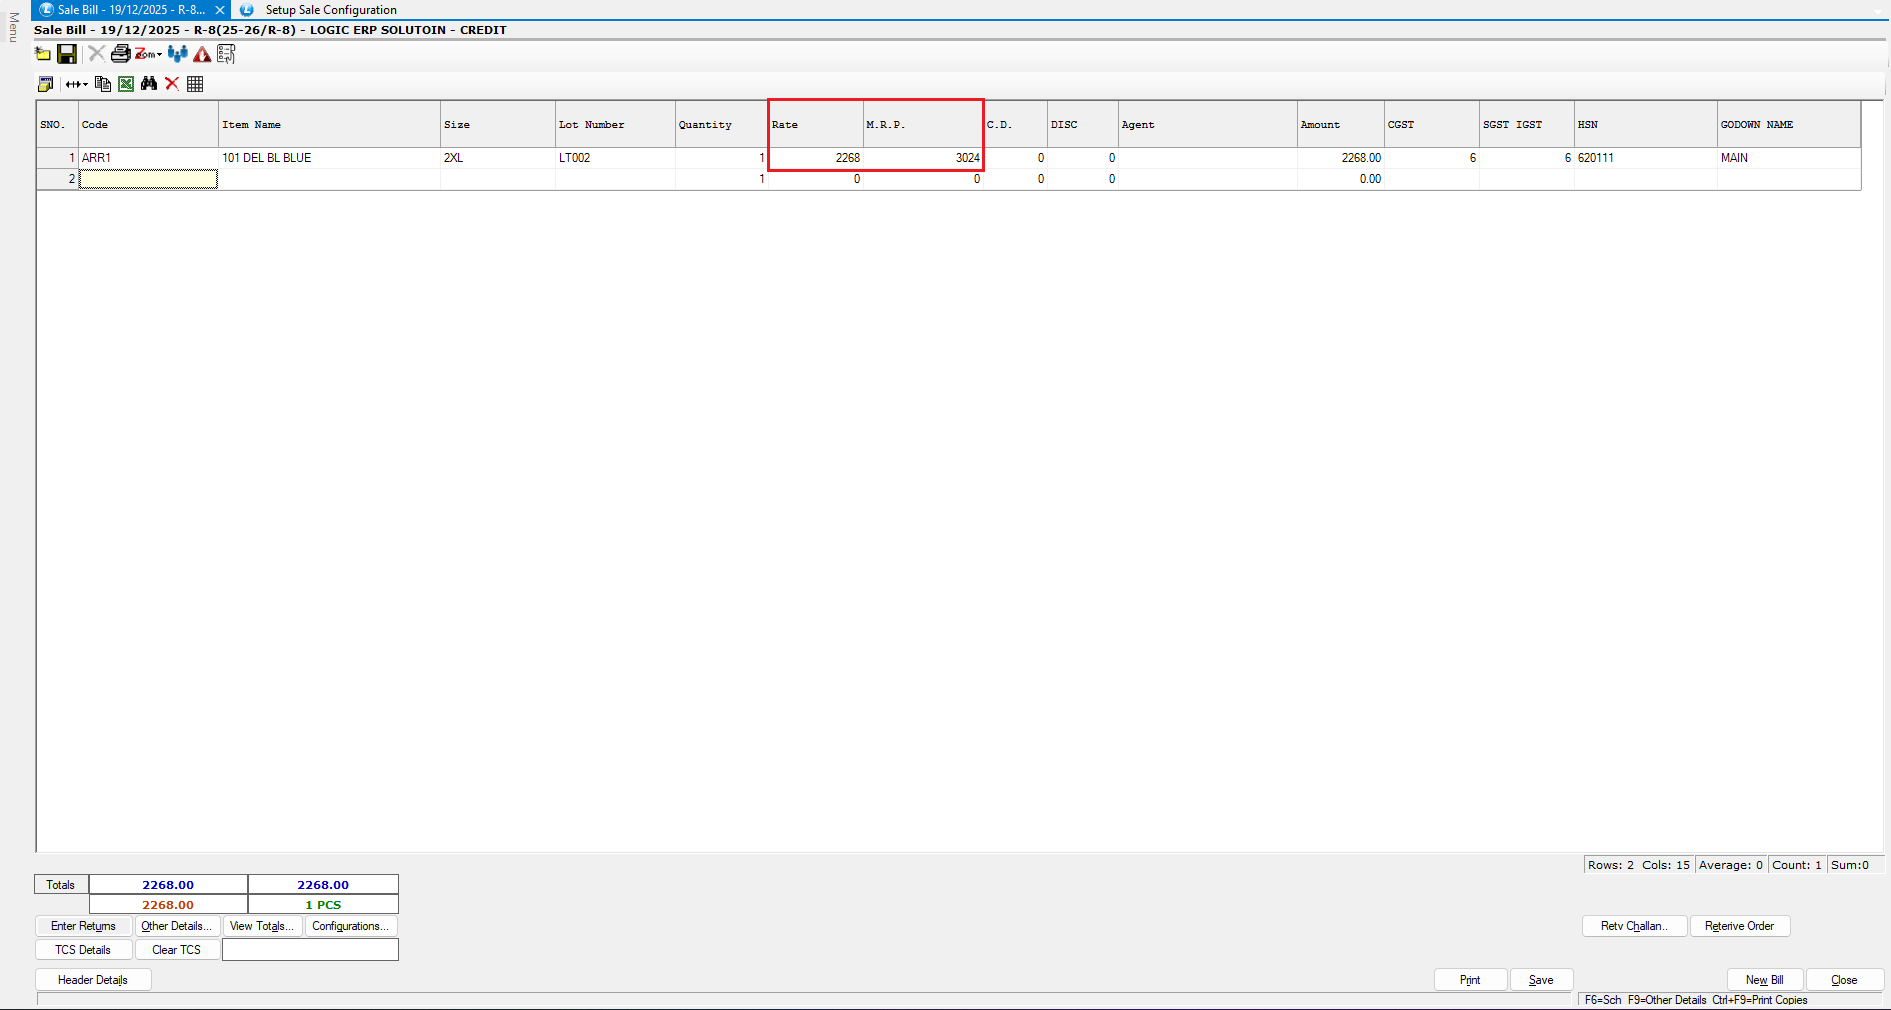Close the Sale Bill tab
The image size is (1891, 1010).
click(220, 10)
